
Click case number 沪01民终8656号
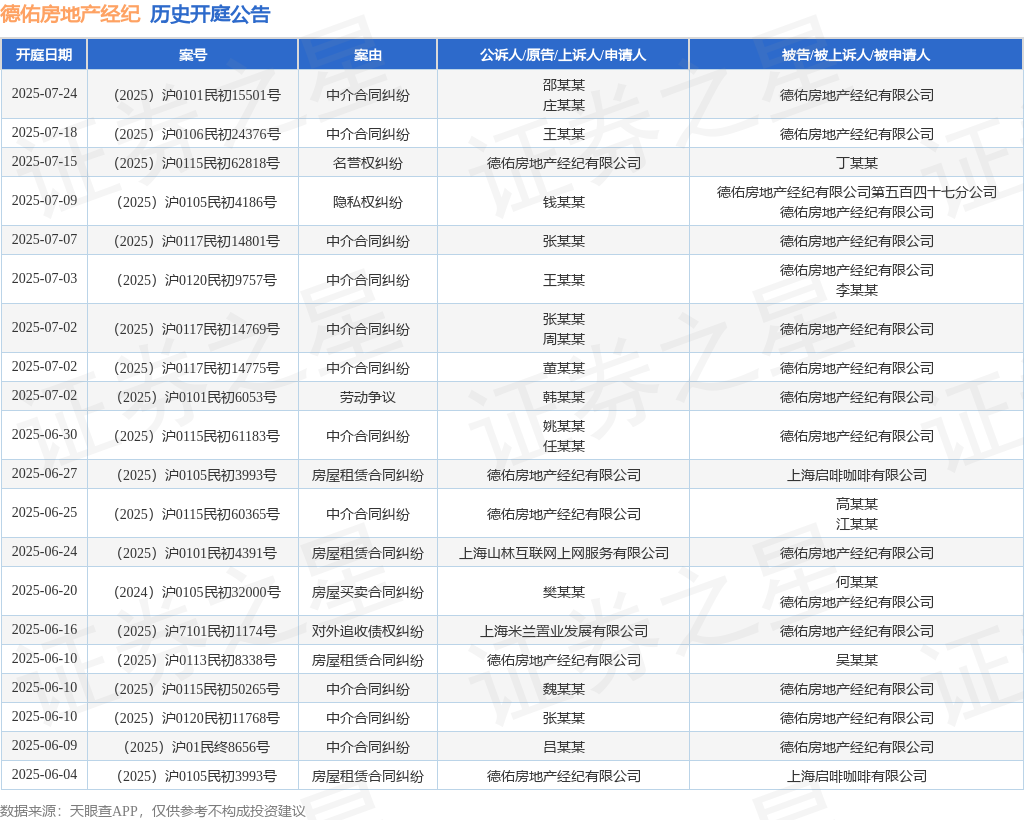(197, 748)
